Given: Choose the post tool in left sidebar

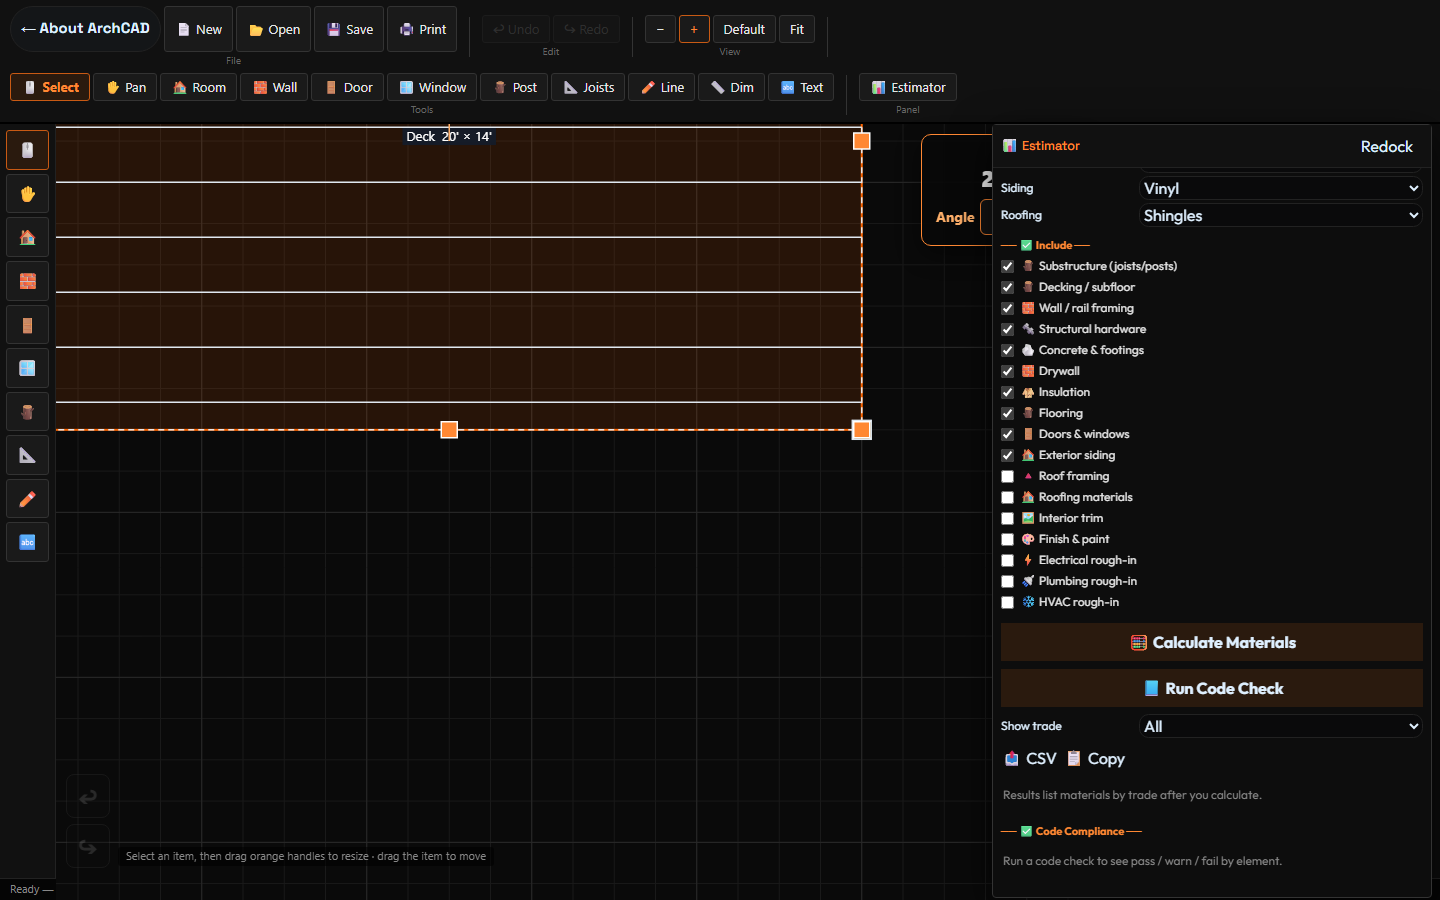Looking at the screenshot, I should click(27, 412).
